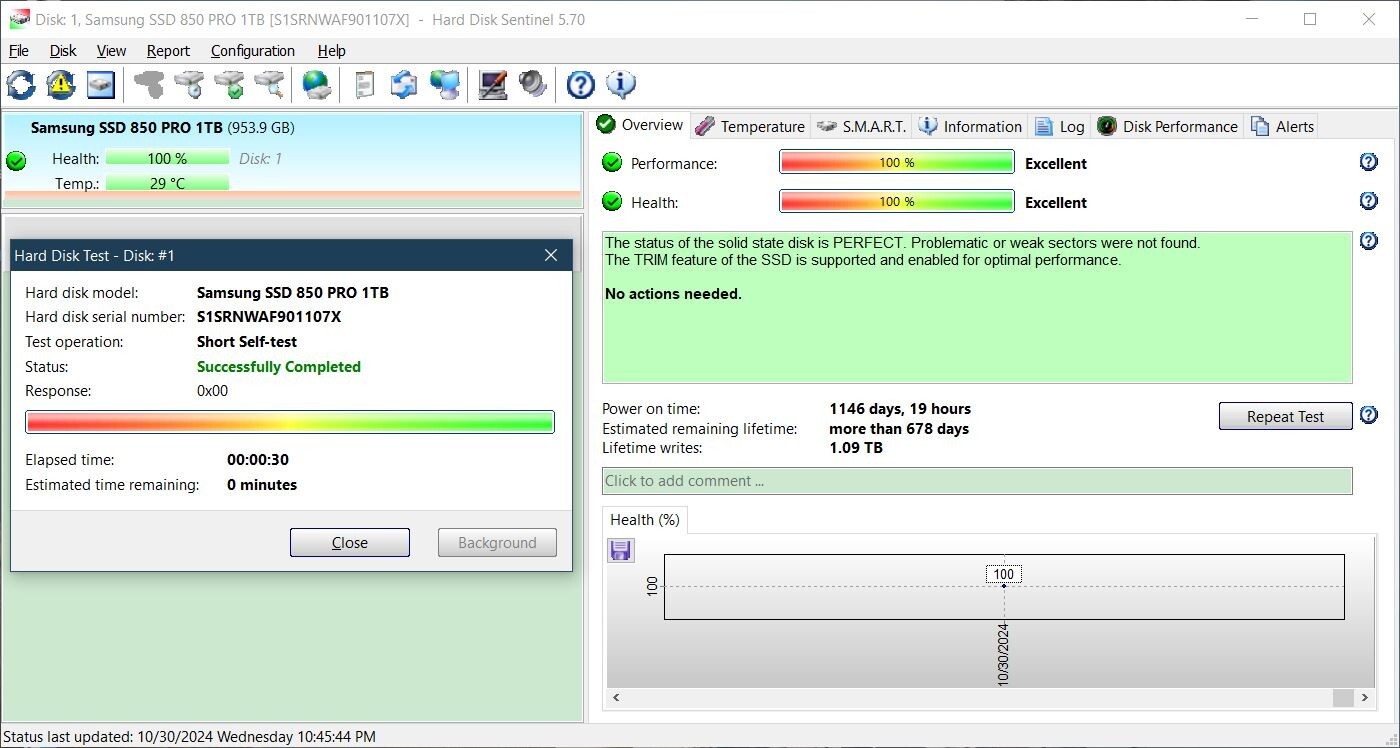Click the info speech bubble toolbar icon
This screenshot has height=748, width=1400.
620,85
